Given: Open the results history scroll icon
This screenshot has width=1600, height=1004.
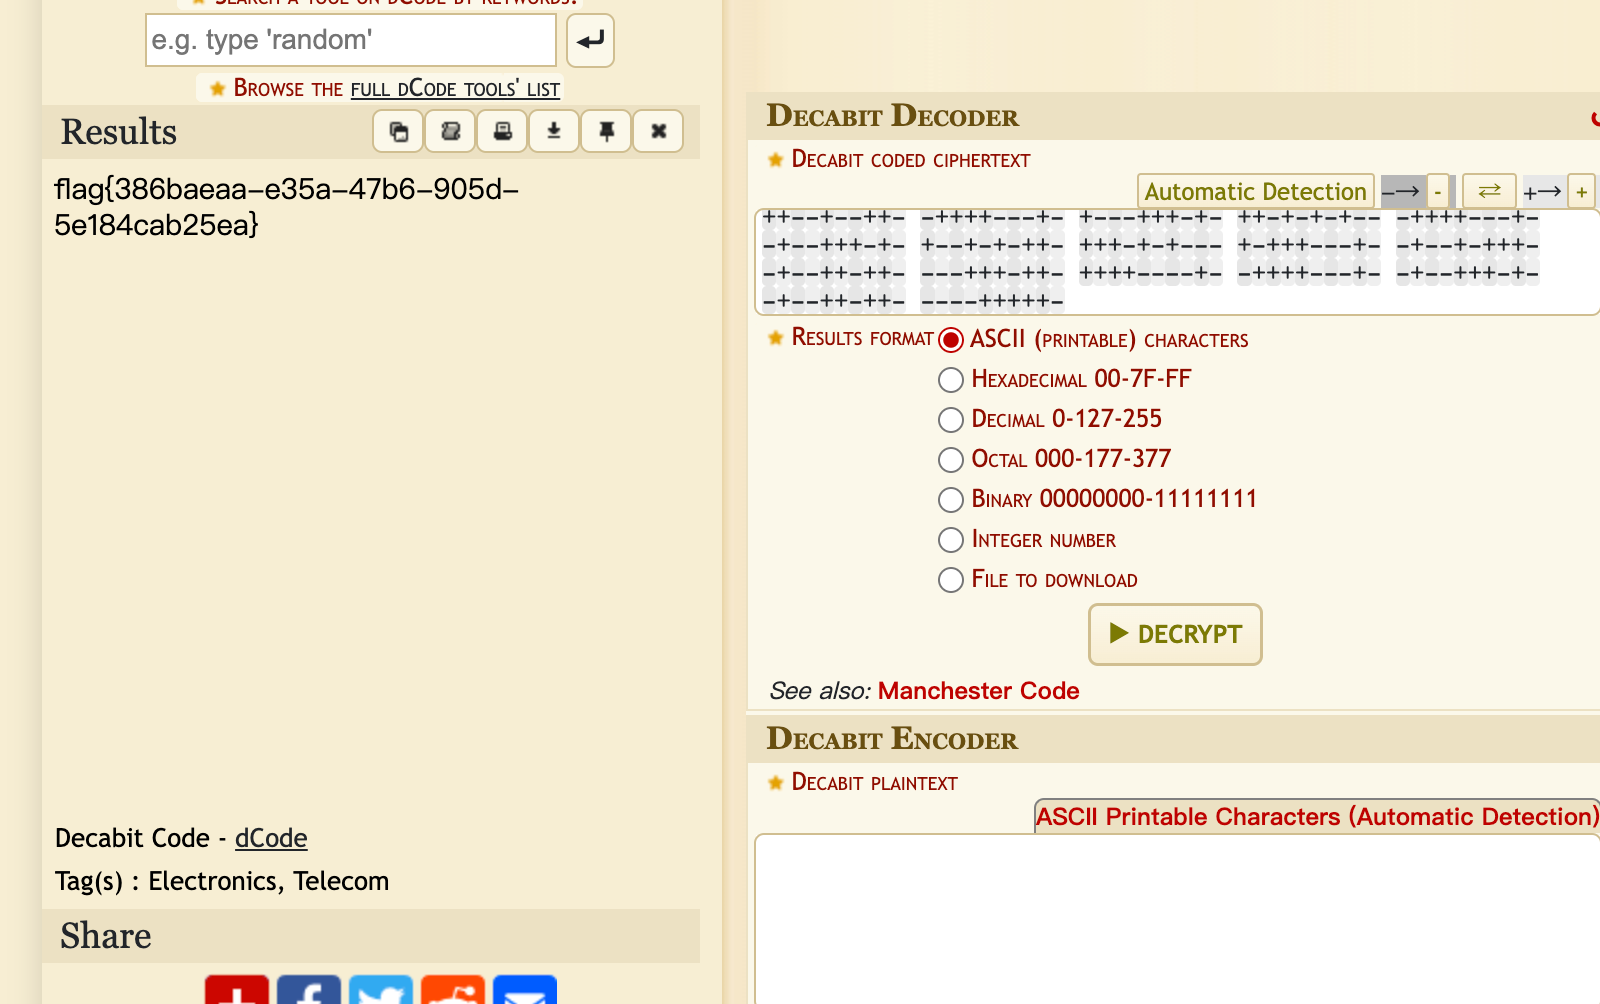Looking at the screenshot, I should coord(451,131).
